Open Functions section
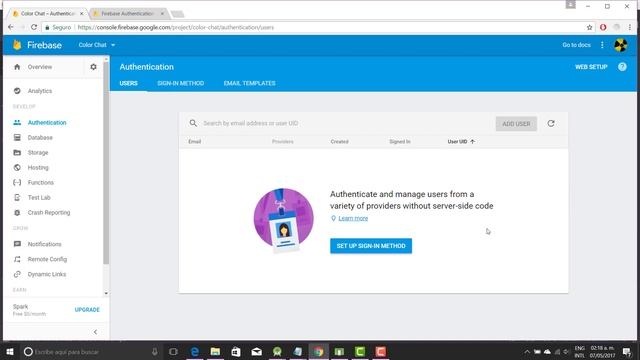This screenshot has height=360, width=640. tap(40, 182)
